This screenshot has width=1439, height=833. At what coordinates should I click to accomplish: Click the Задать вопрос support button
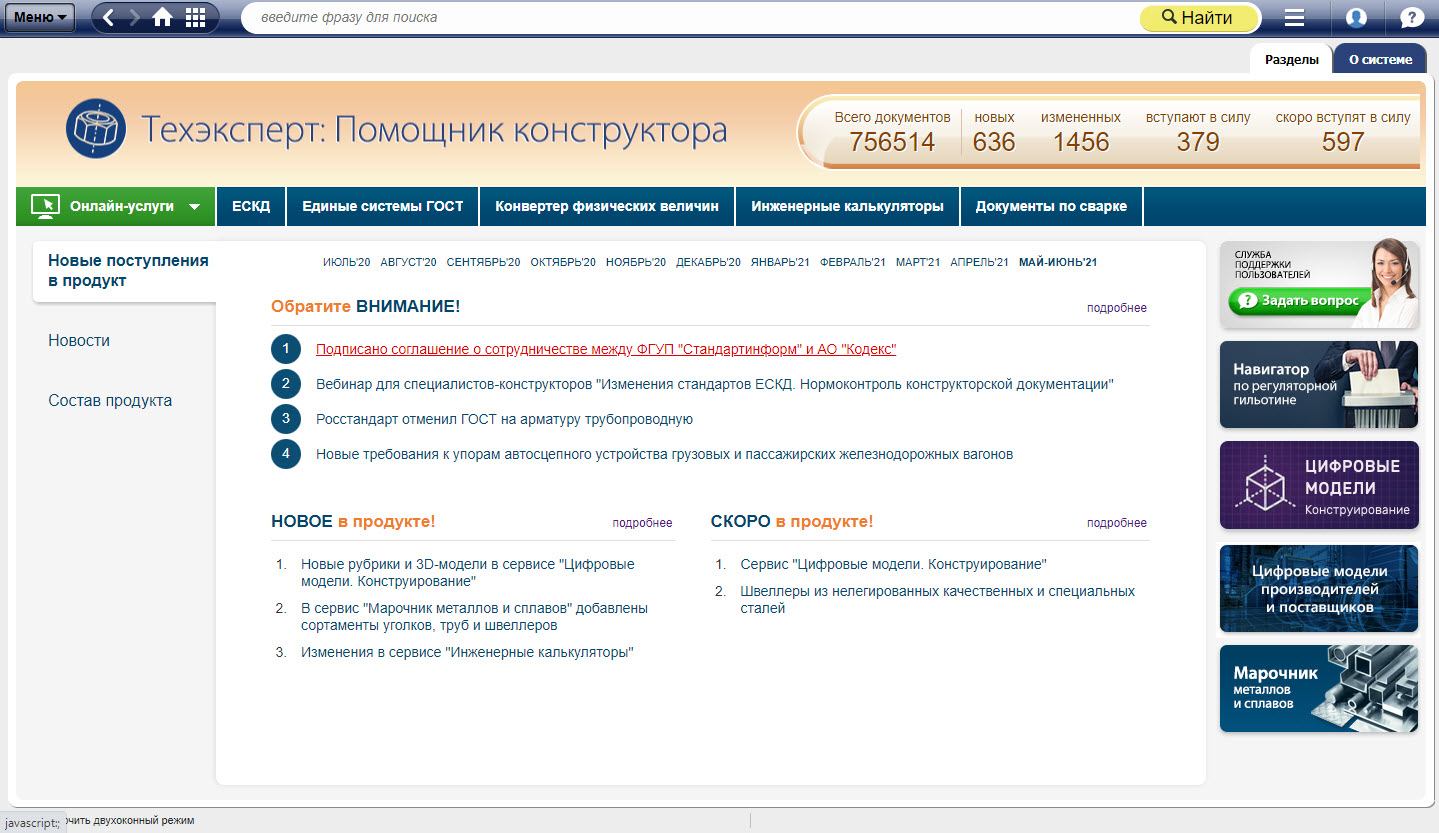point(1298,300)
